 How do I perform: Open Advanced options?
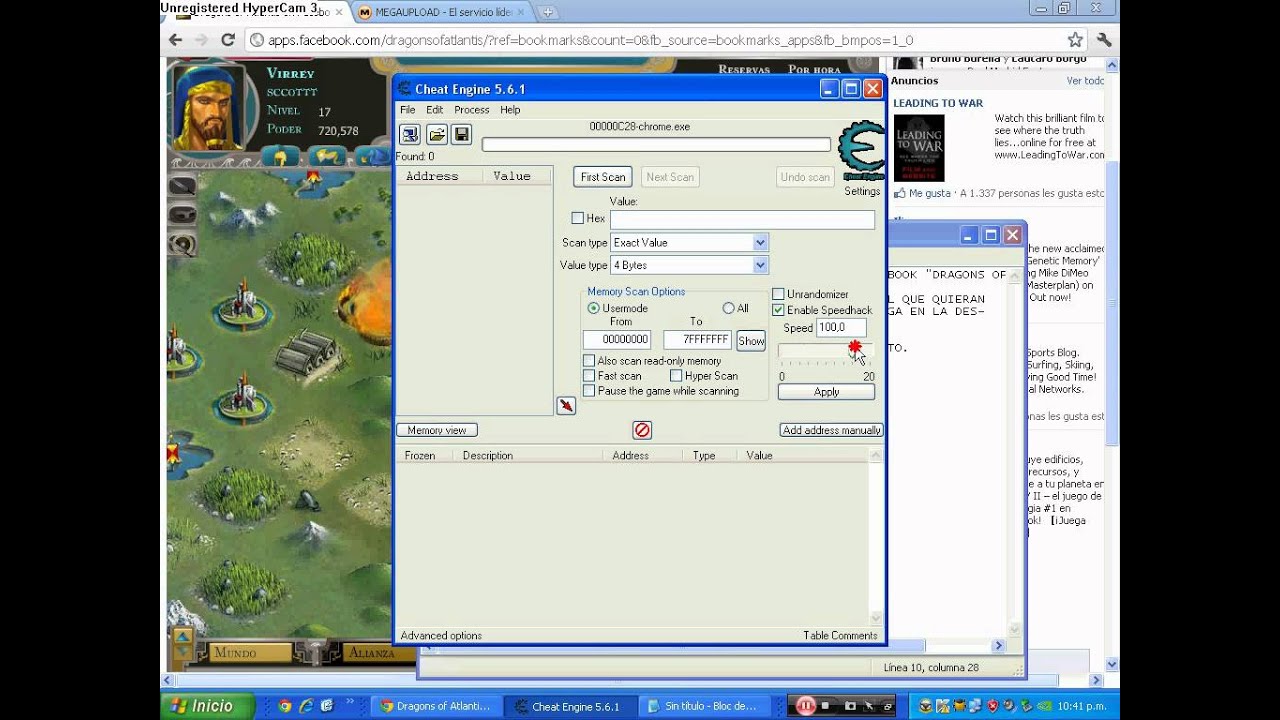(x=441, y=636)
